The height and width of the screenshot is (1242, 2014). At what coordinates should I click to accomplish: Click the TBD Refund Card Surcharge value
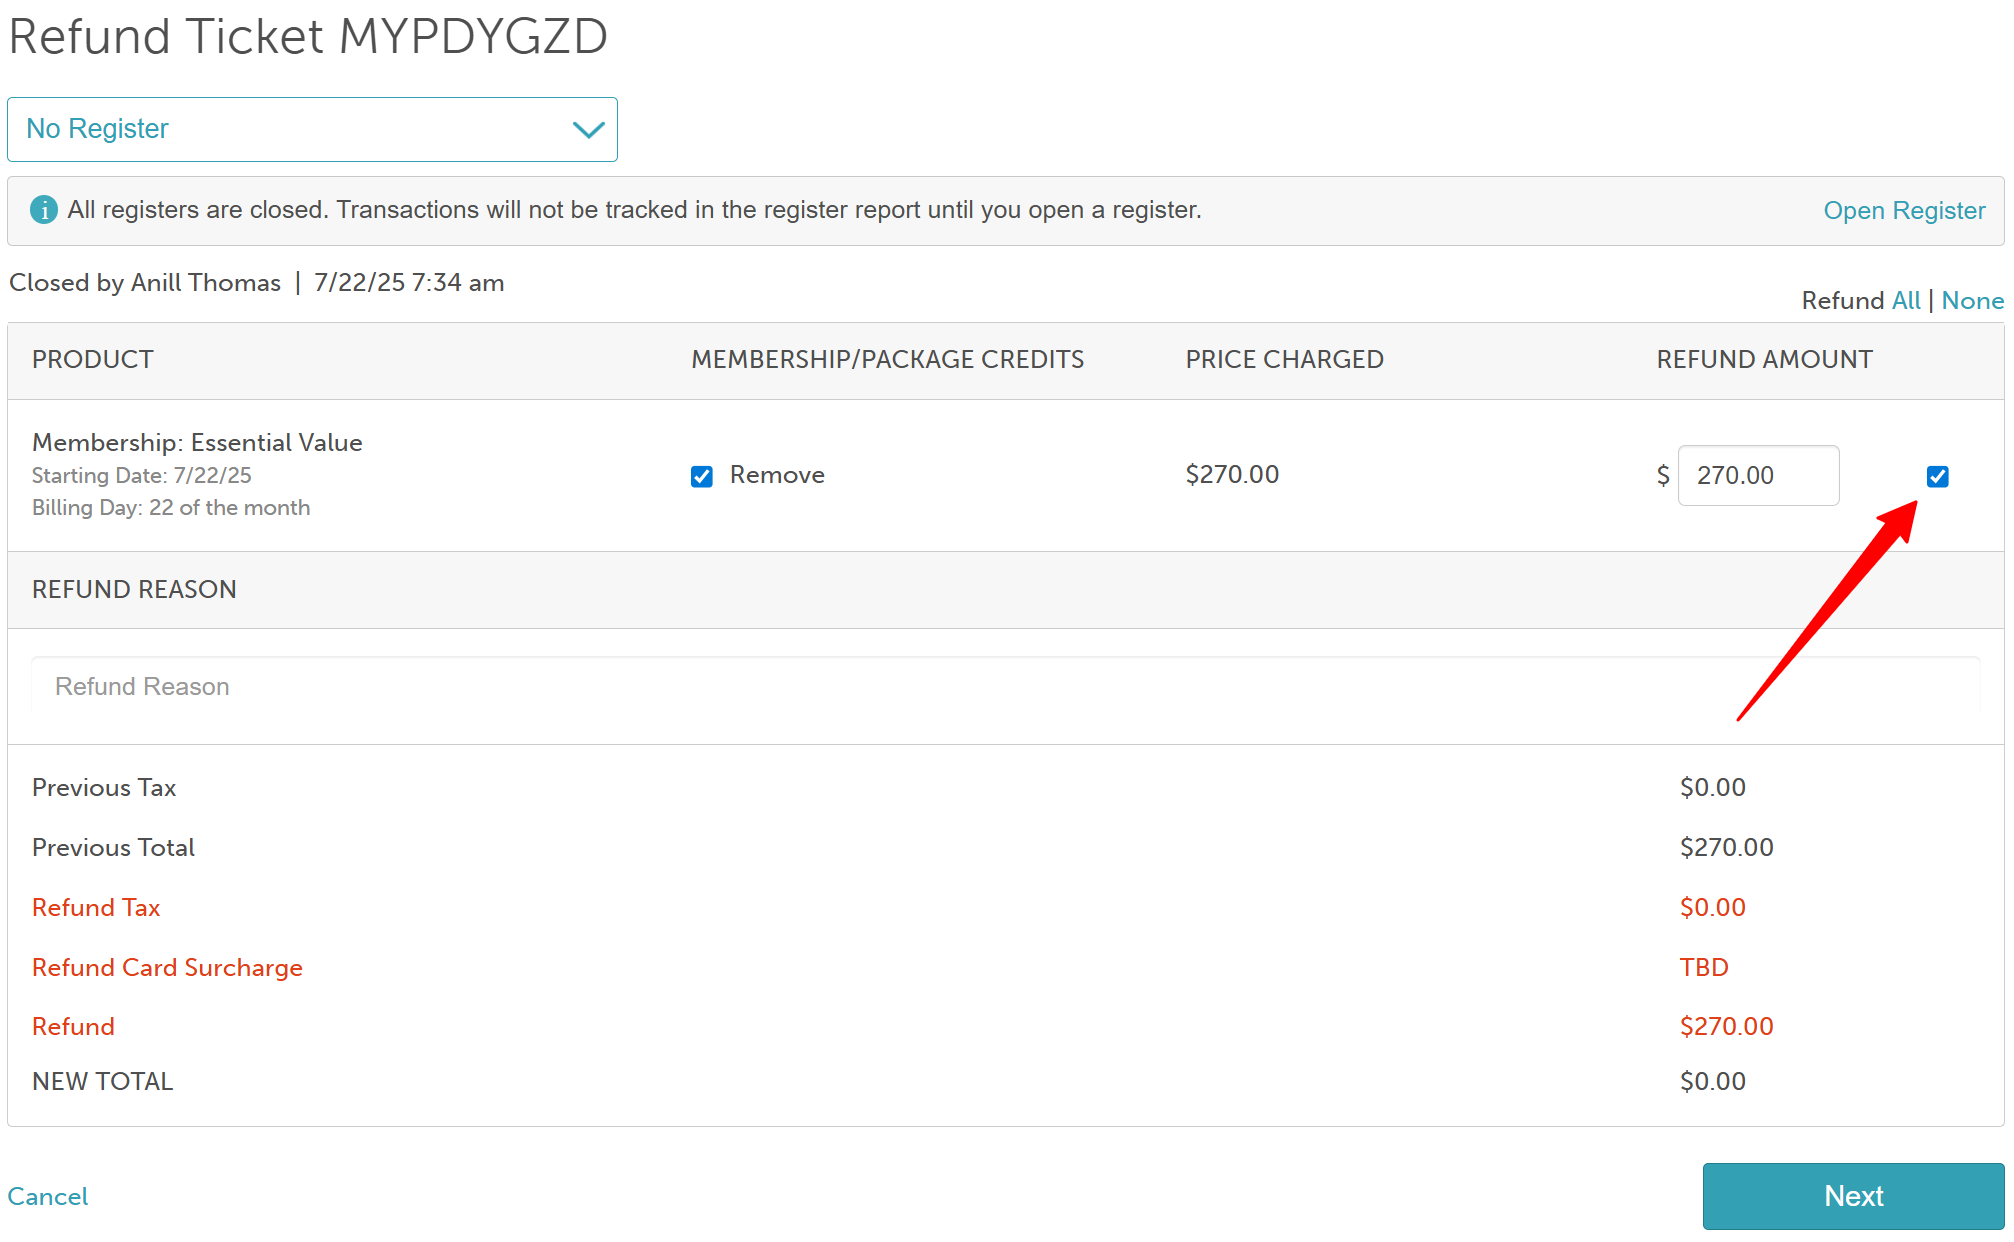[1704, 967]
